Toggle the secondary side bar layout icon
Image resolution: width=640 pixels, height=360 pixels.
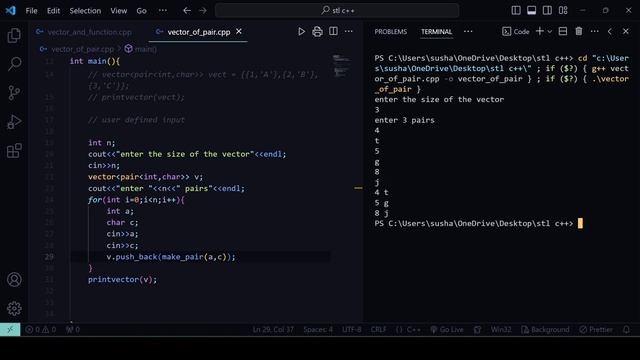tap(547, 10)
